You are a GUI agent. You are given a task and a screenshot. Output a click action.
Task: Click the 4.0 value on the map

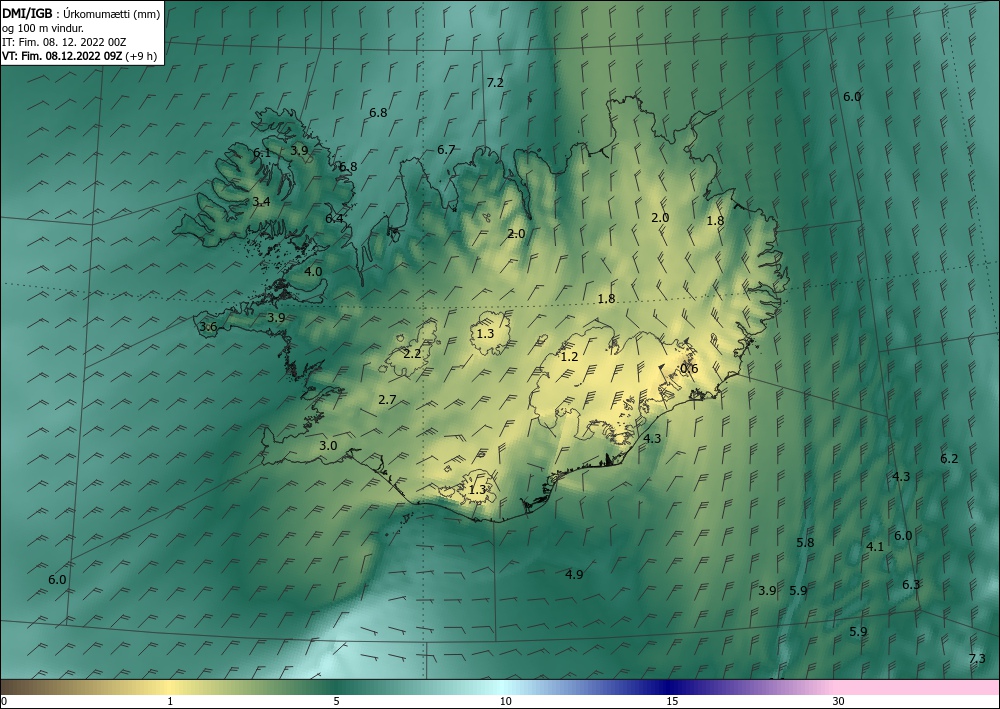[x=313, y=271]
